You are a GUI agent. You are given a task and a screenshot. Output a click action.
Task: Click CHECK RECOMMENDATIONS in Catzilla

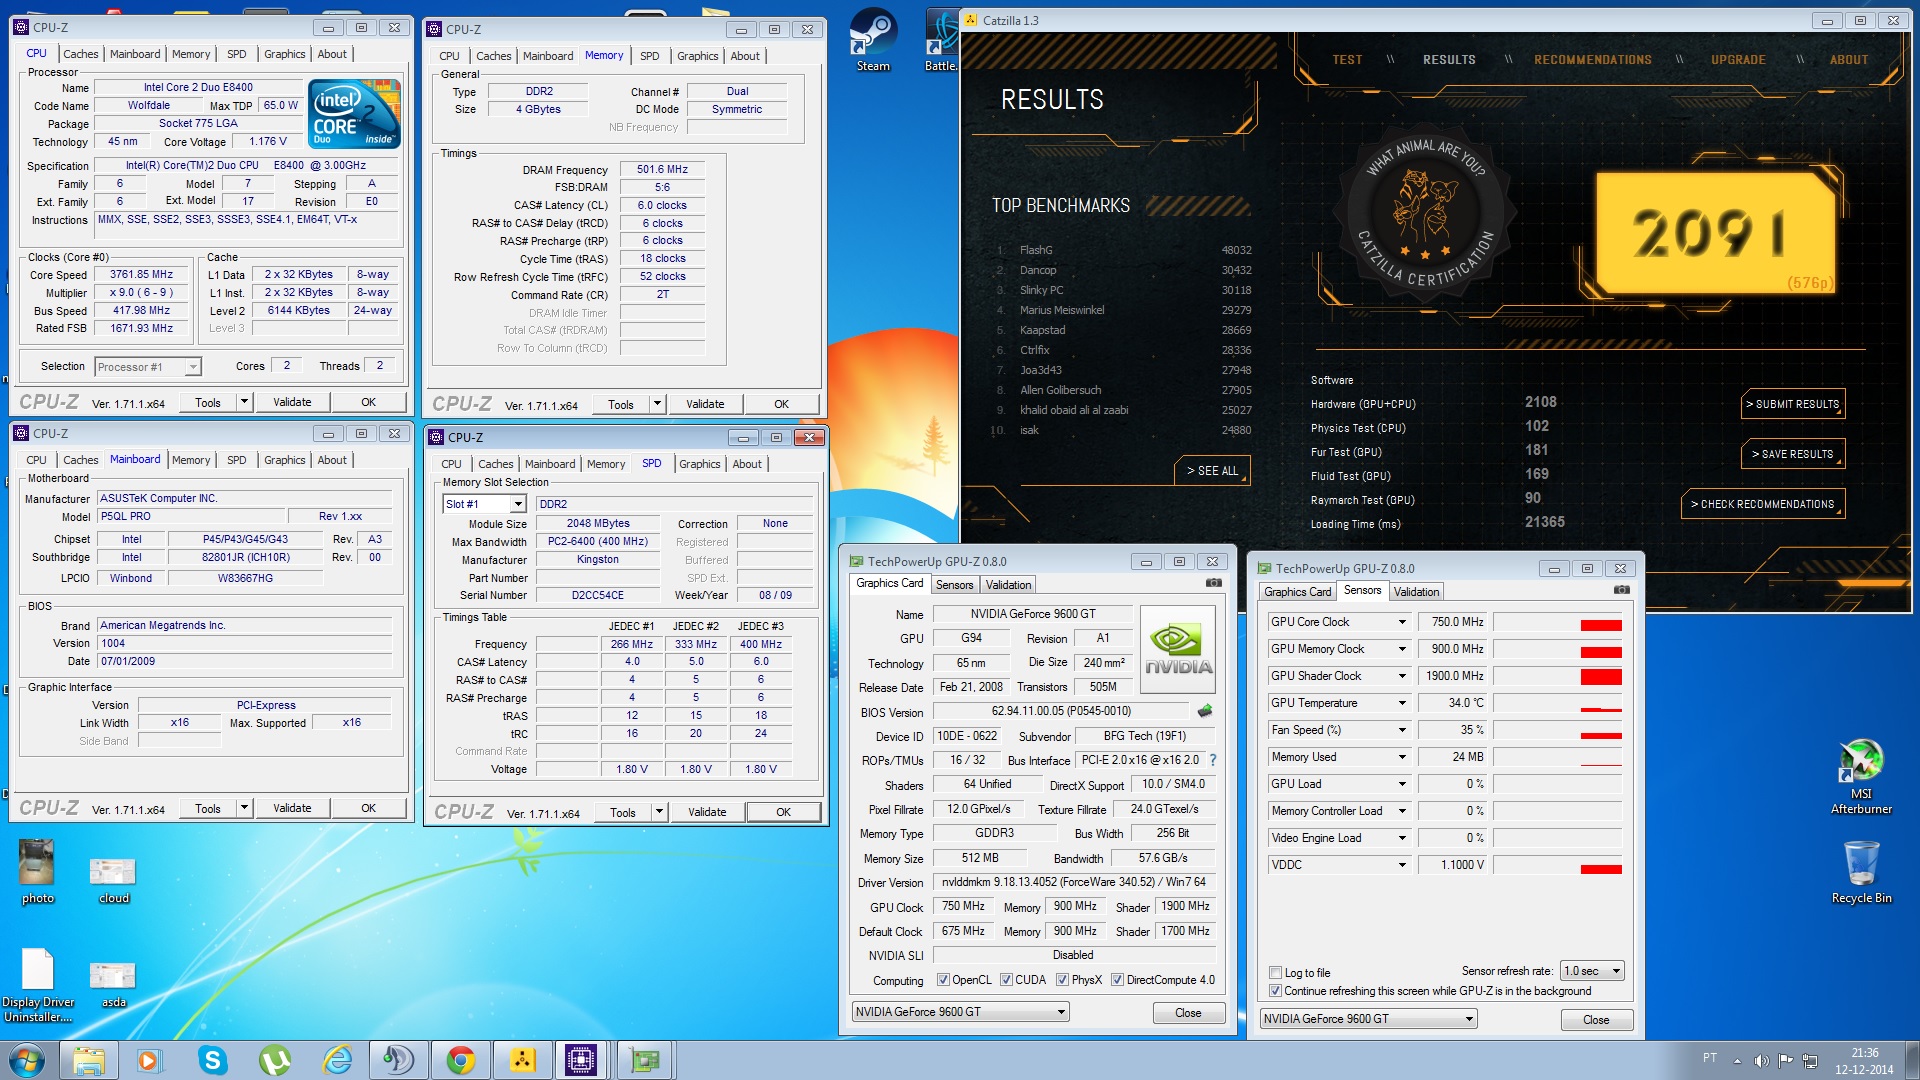[1763, 504]
